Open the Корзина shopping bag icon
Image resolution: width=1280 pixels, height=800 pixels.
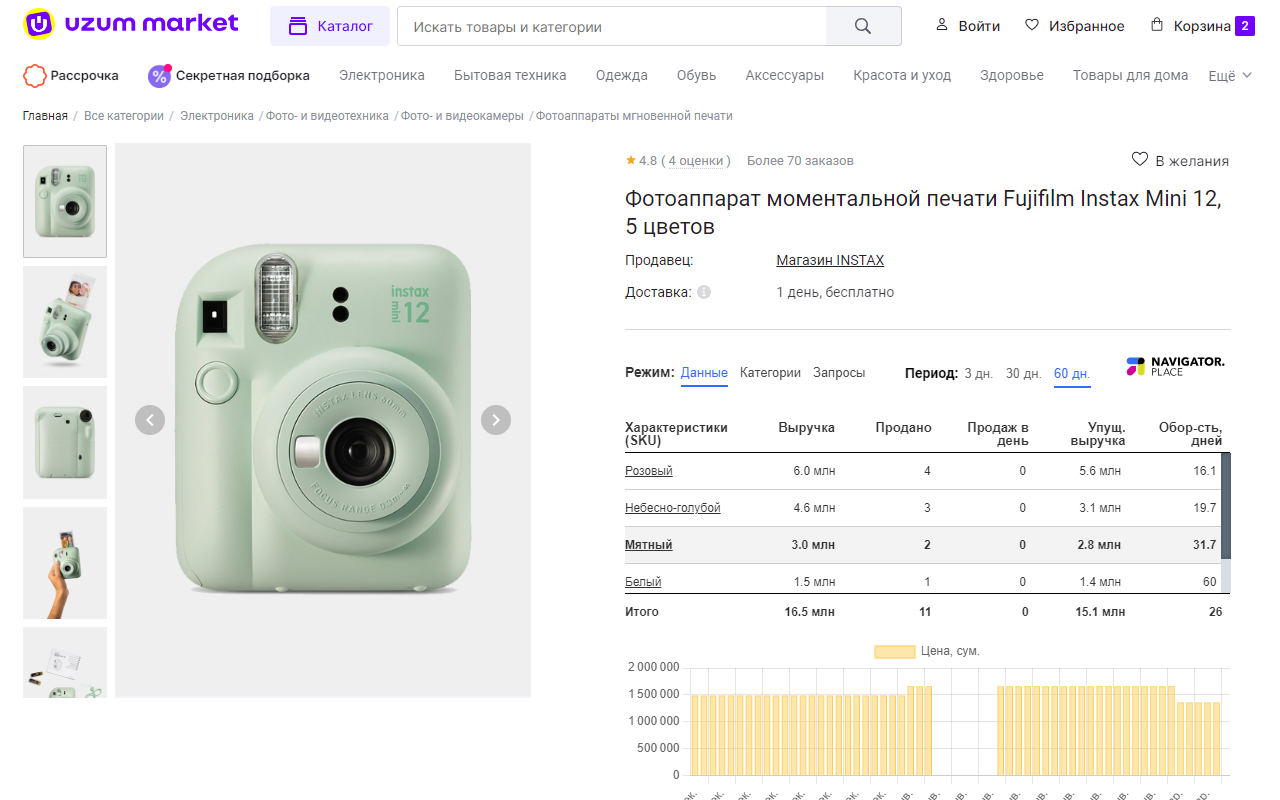click(1157, 25)
